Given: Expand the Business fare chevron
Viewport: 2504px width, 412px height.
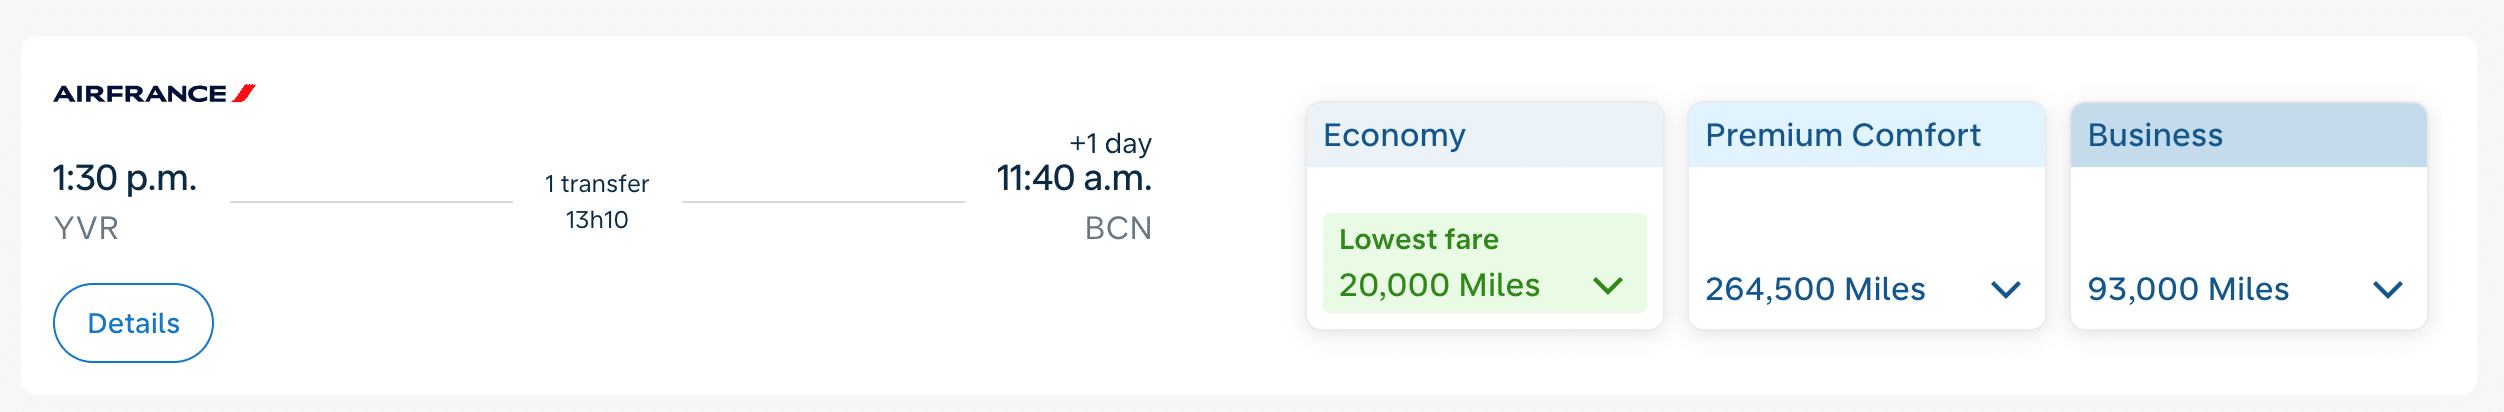Looking at the screenshot, I should pos(2387,290).
